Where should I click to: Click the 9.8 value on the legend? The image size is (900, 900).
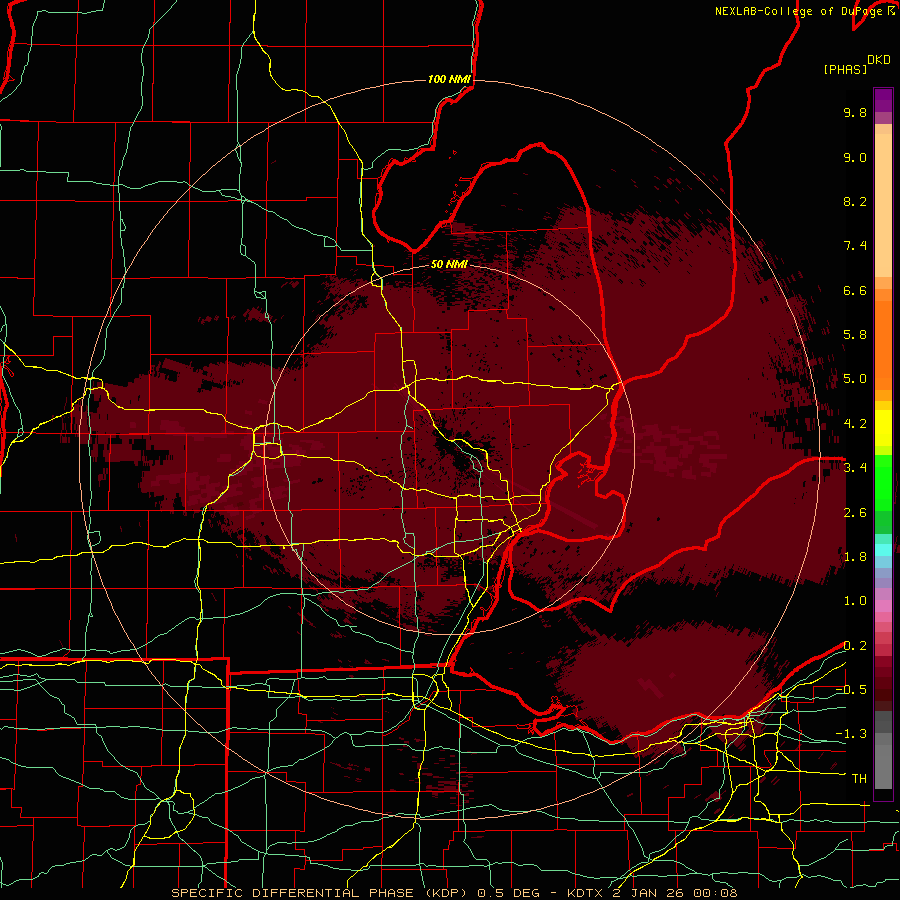855,112
